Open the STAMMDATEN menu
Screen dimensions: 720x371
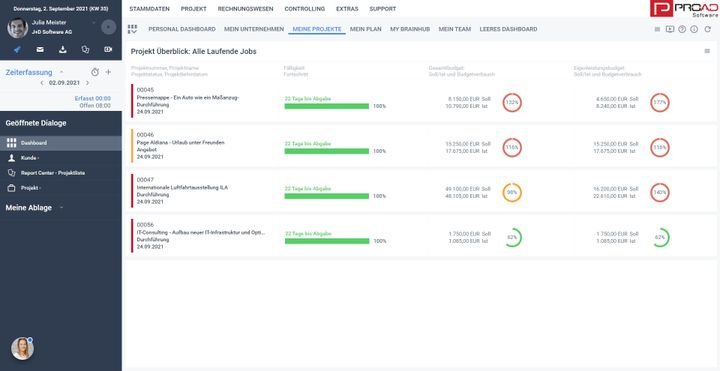(149, 9)
